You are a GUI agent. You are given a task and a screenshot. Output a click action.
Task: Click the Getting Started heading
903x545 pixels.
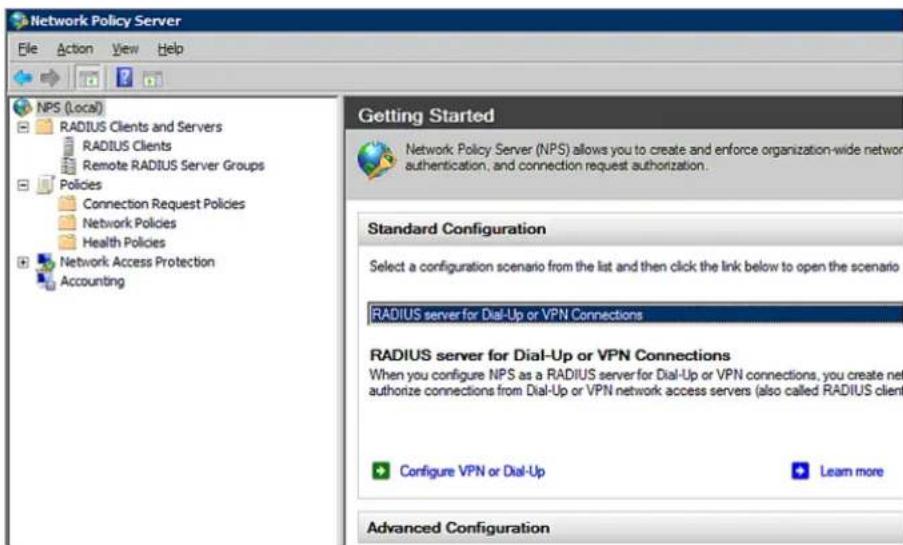tap(426, 116)
